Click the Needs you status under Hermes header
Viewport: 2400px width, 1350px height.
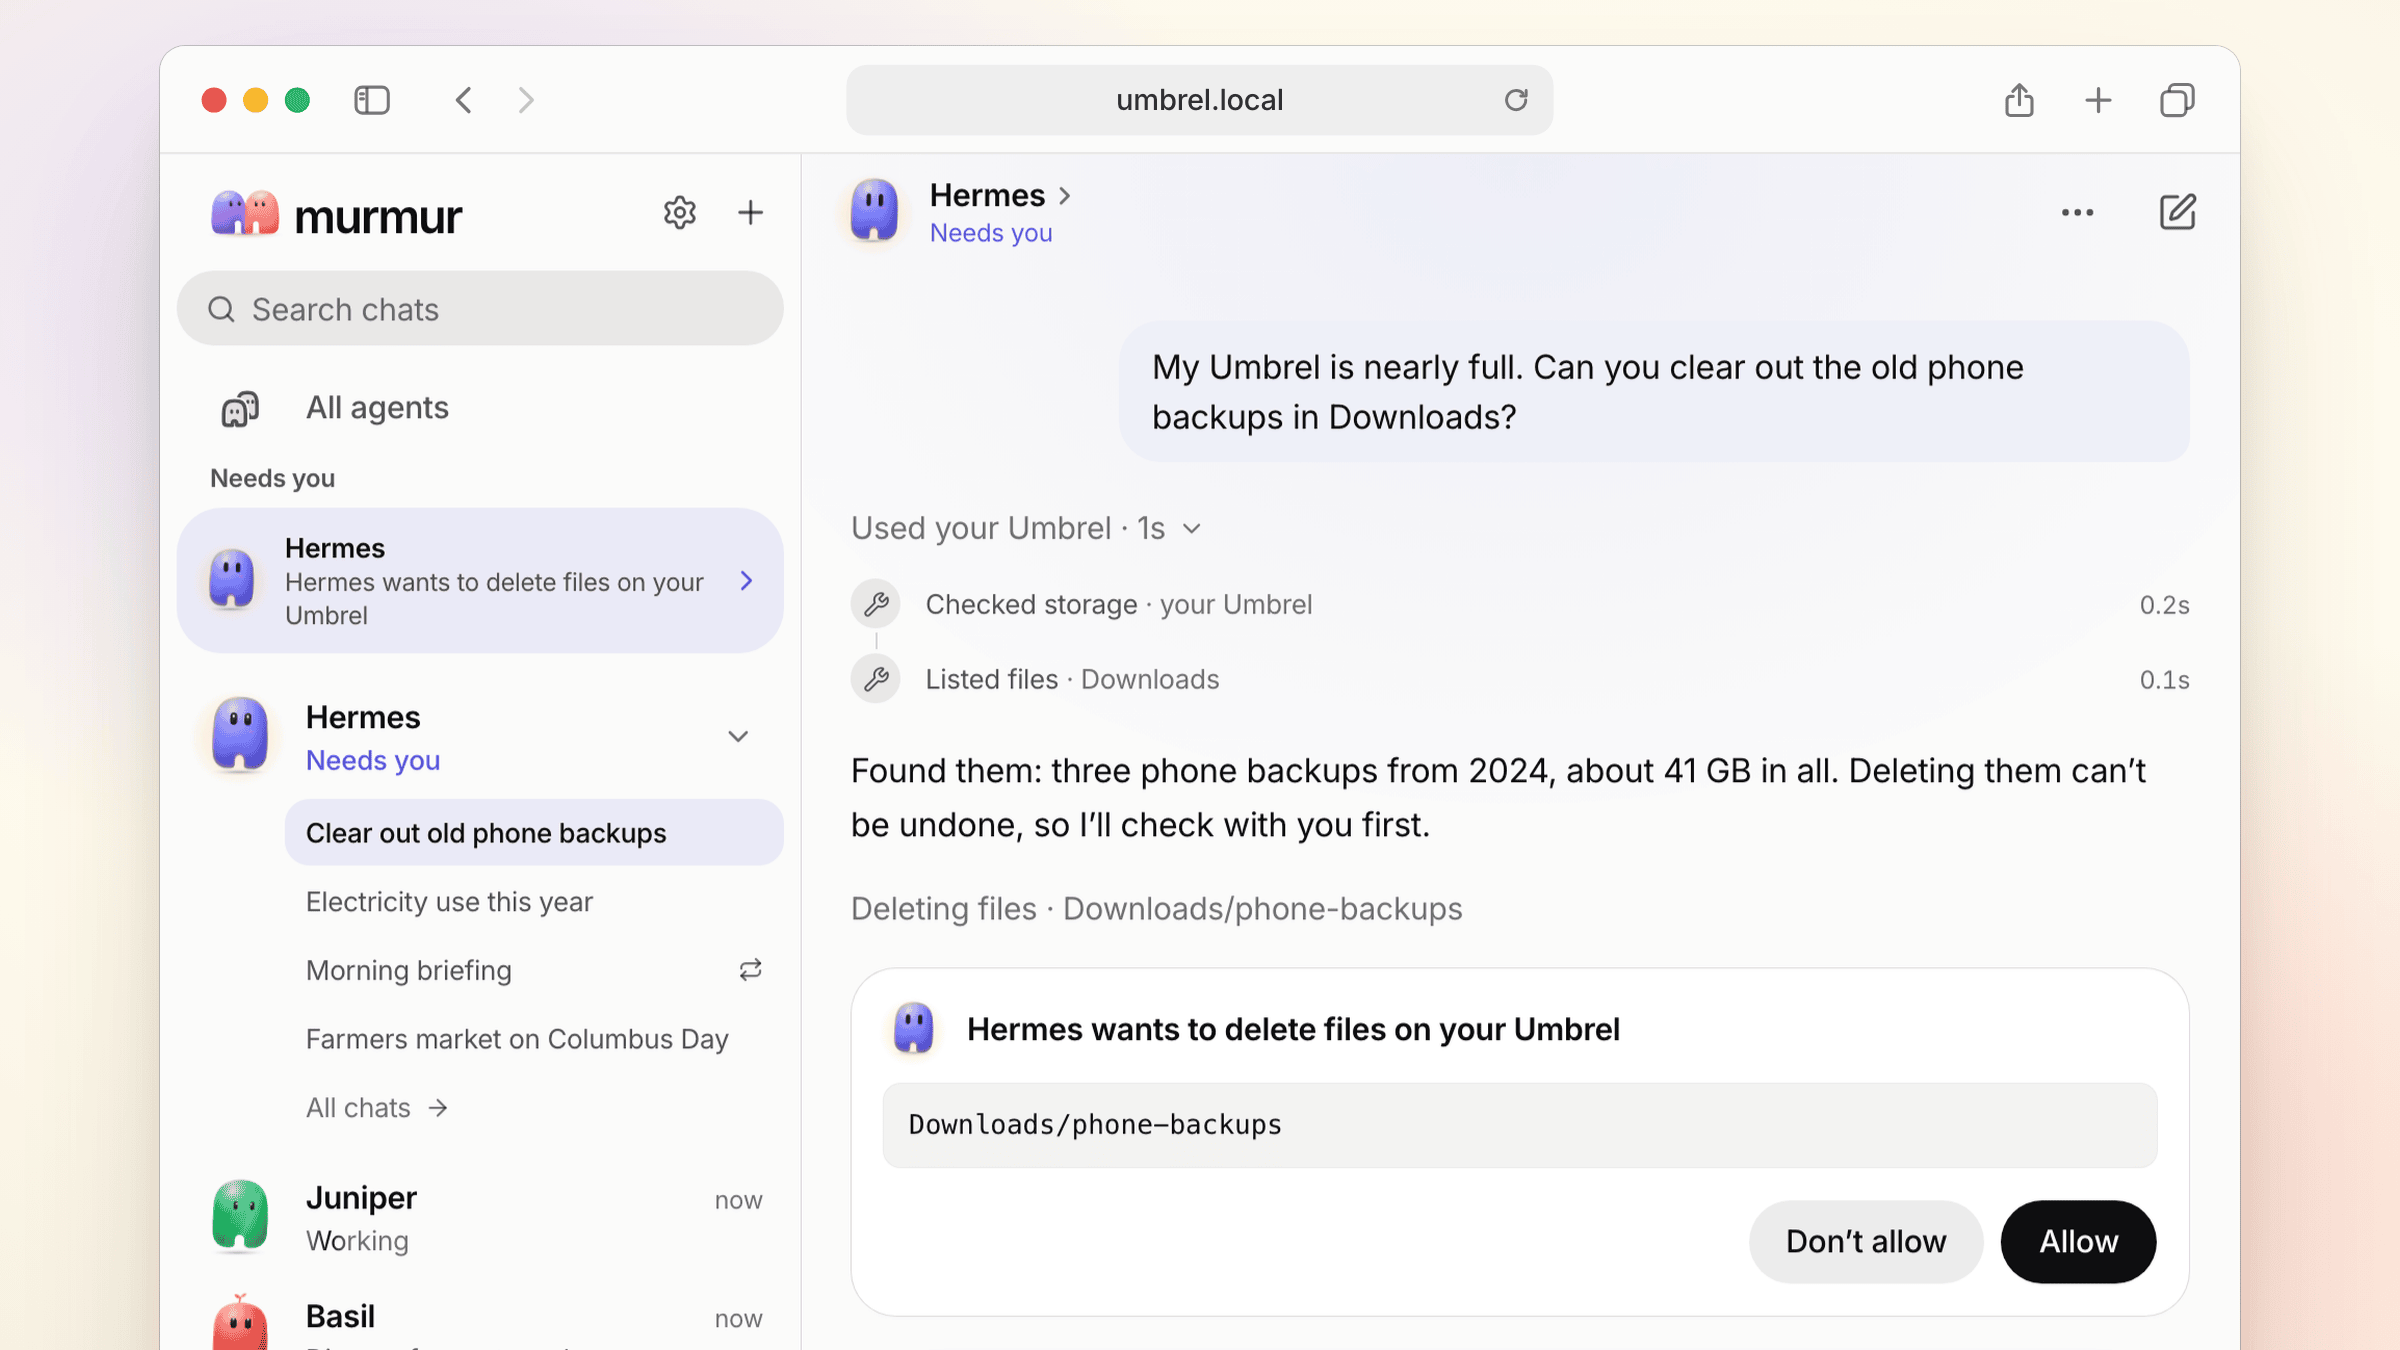point(990,233)
